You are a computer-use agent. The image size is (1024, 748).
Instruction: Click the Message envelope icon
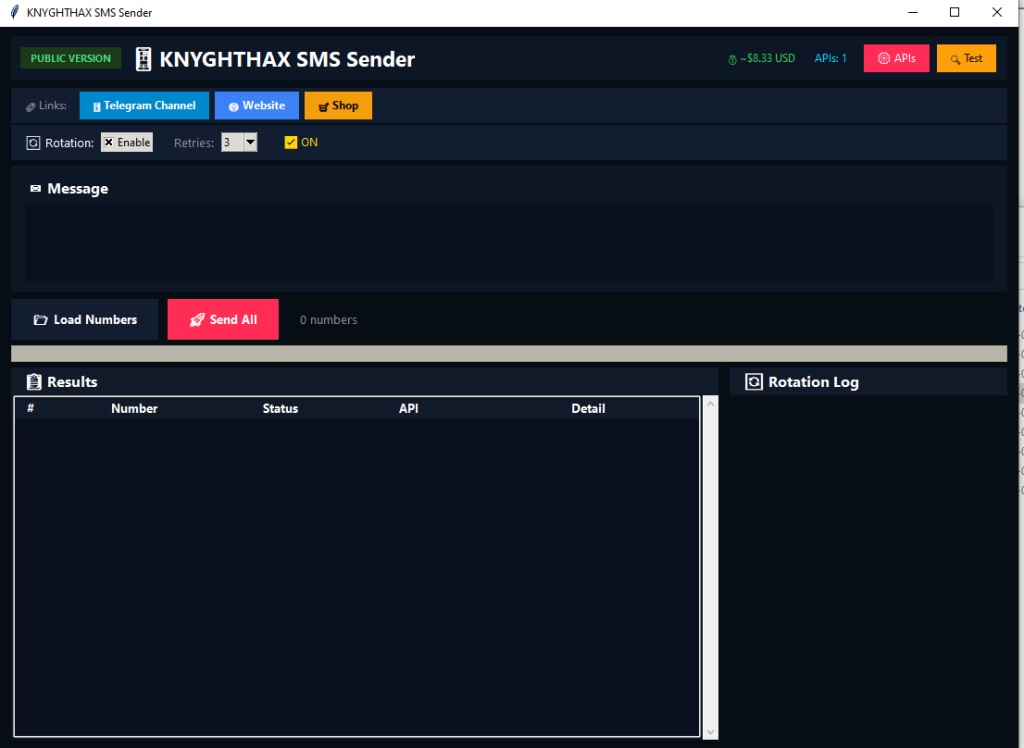36,188
